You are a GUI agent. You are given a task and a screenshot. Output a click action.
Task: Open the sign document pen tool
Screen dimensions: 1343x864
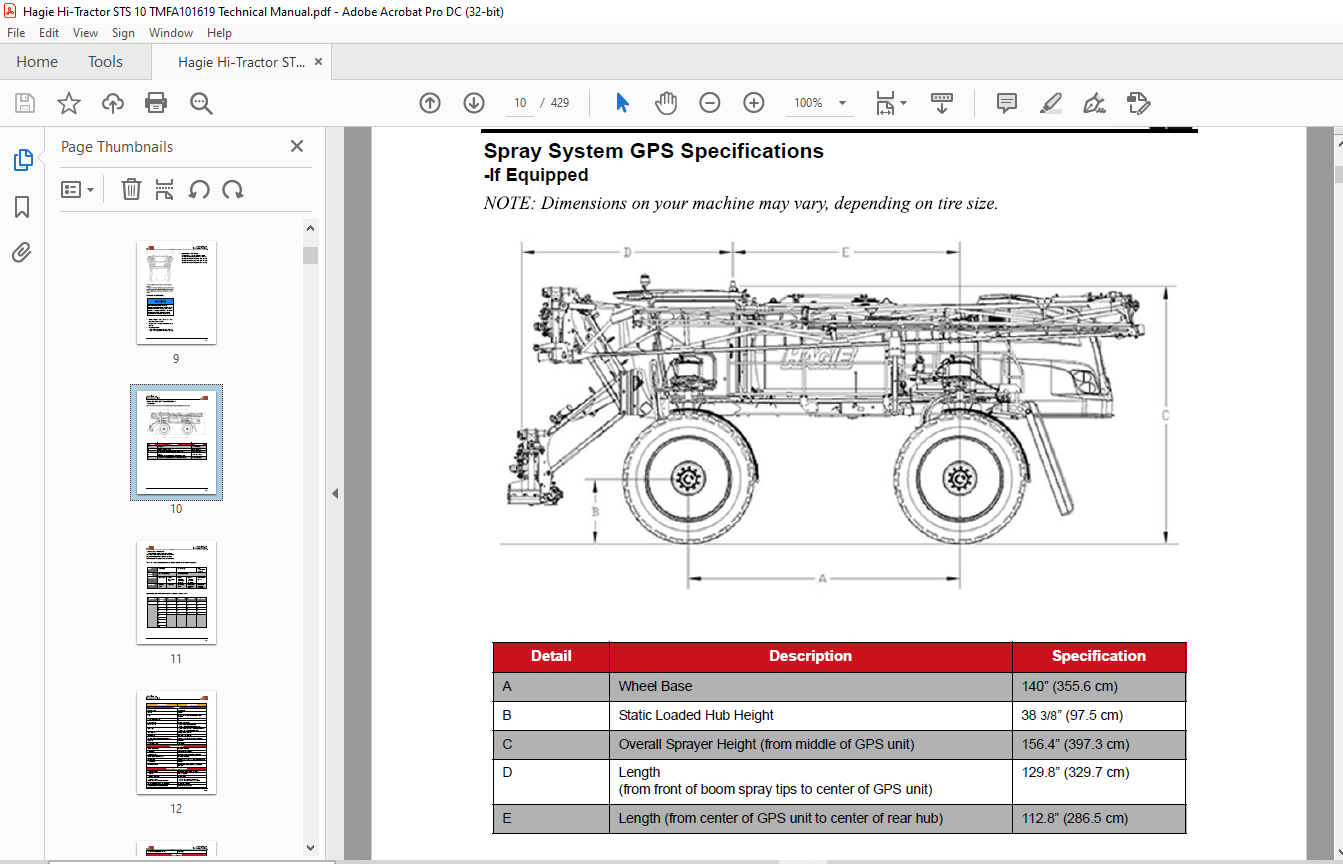[1094, 103]
